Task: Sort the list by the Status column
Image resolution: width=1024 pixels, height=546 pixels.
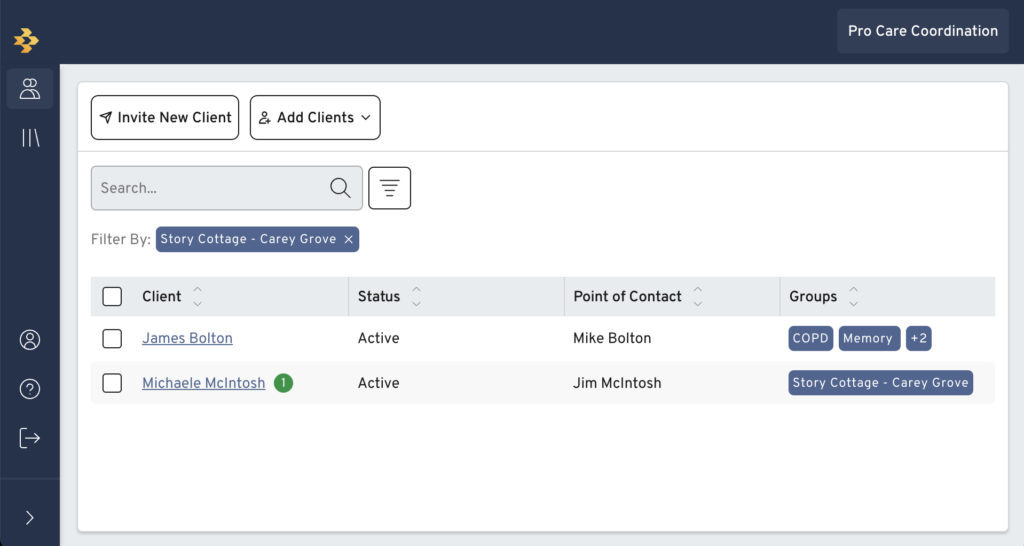Action: click(x=416, y=297)
